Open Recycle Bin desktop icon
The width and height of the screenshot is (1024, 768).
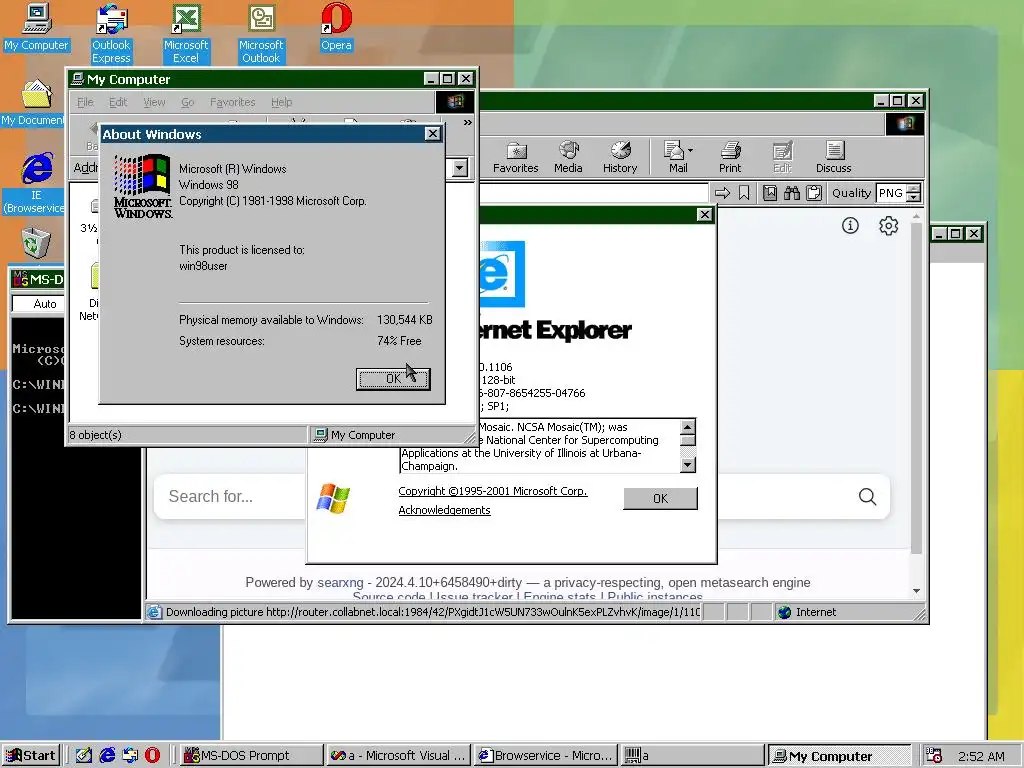pos(36,243)
